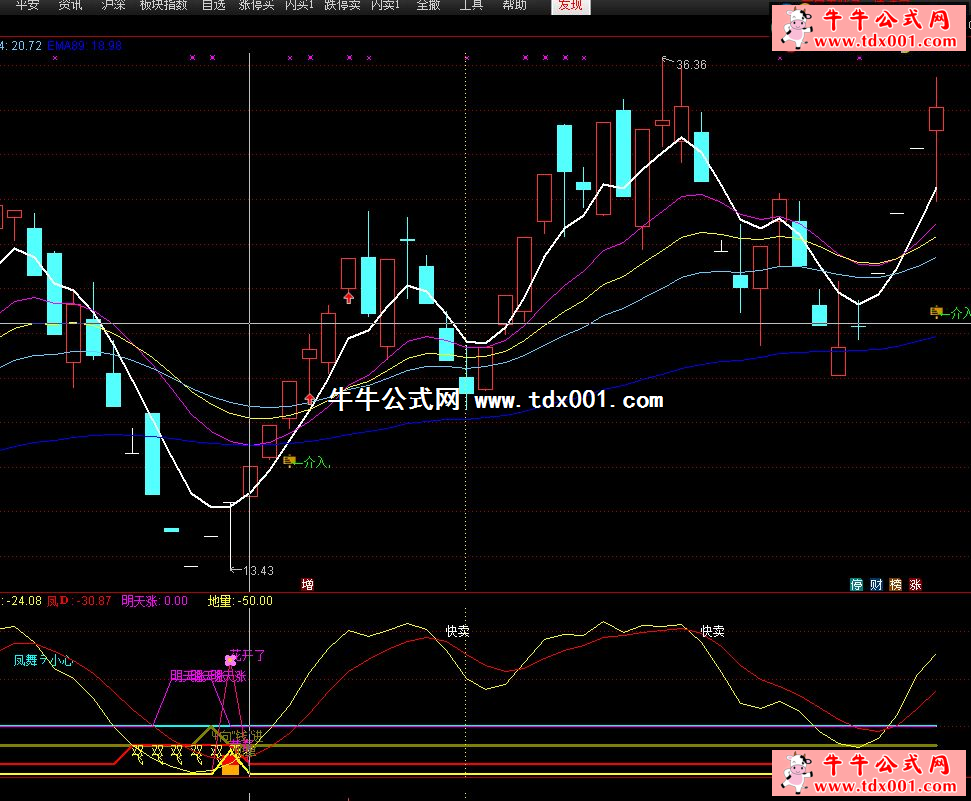Switch to the 发现 tab
The image size is (971, 801).
tap(570, 5)
